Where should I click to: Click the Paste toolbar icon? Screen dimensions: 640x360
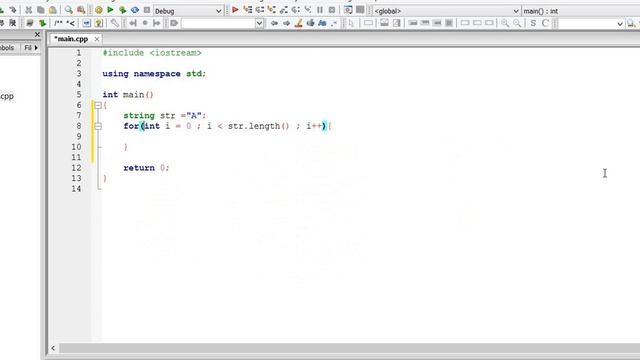pyautogui.click(x=53, y=10)
